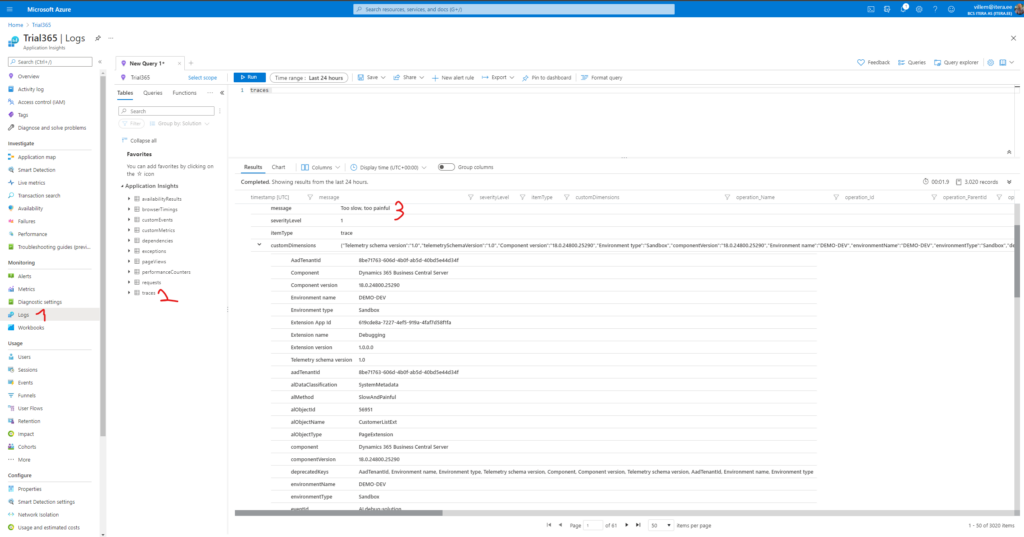Screen dimensions: 1024x537
Task: Filter the timestamp column
Action: (310, 197)
